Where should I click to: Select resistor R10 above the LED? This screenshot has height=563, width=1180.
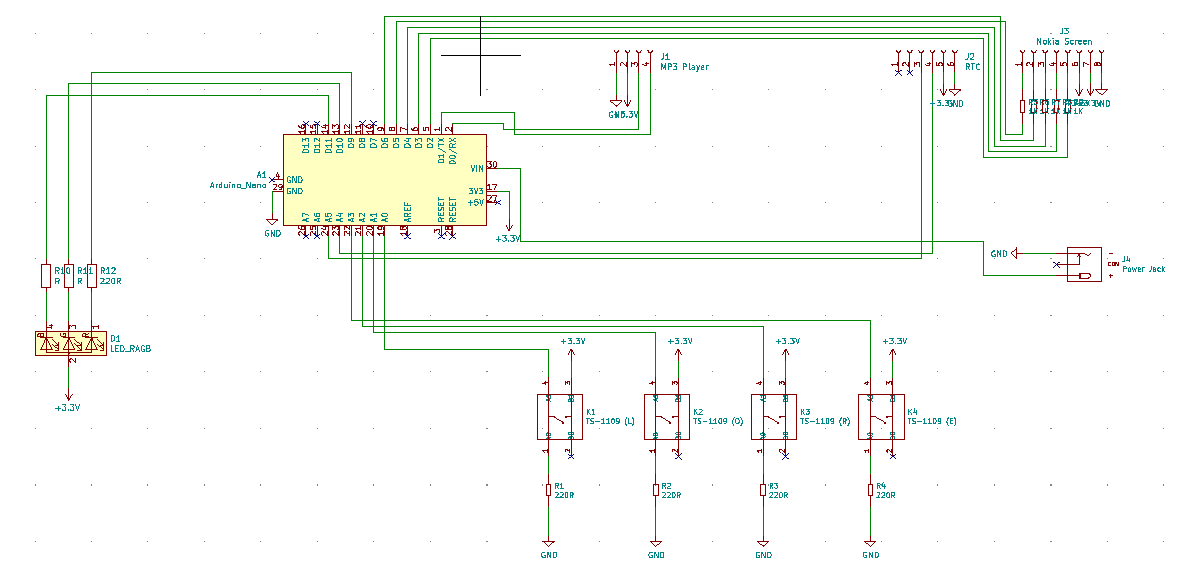tap(45, 275)
